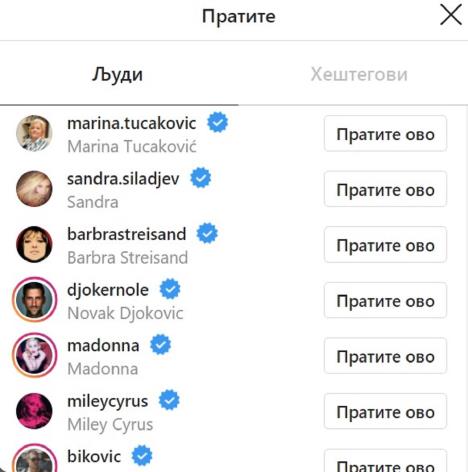Follow barbrastreisand with Пратите ово button
The height and width of the screenshot is (472, 468).
385,245
